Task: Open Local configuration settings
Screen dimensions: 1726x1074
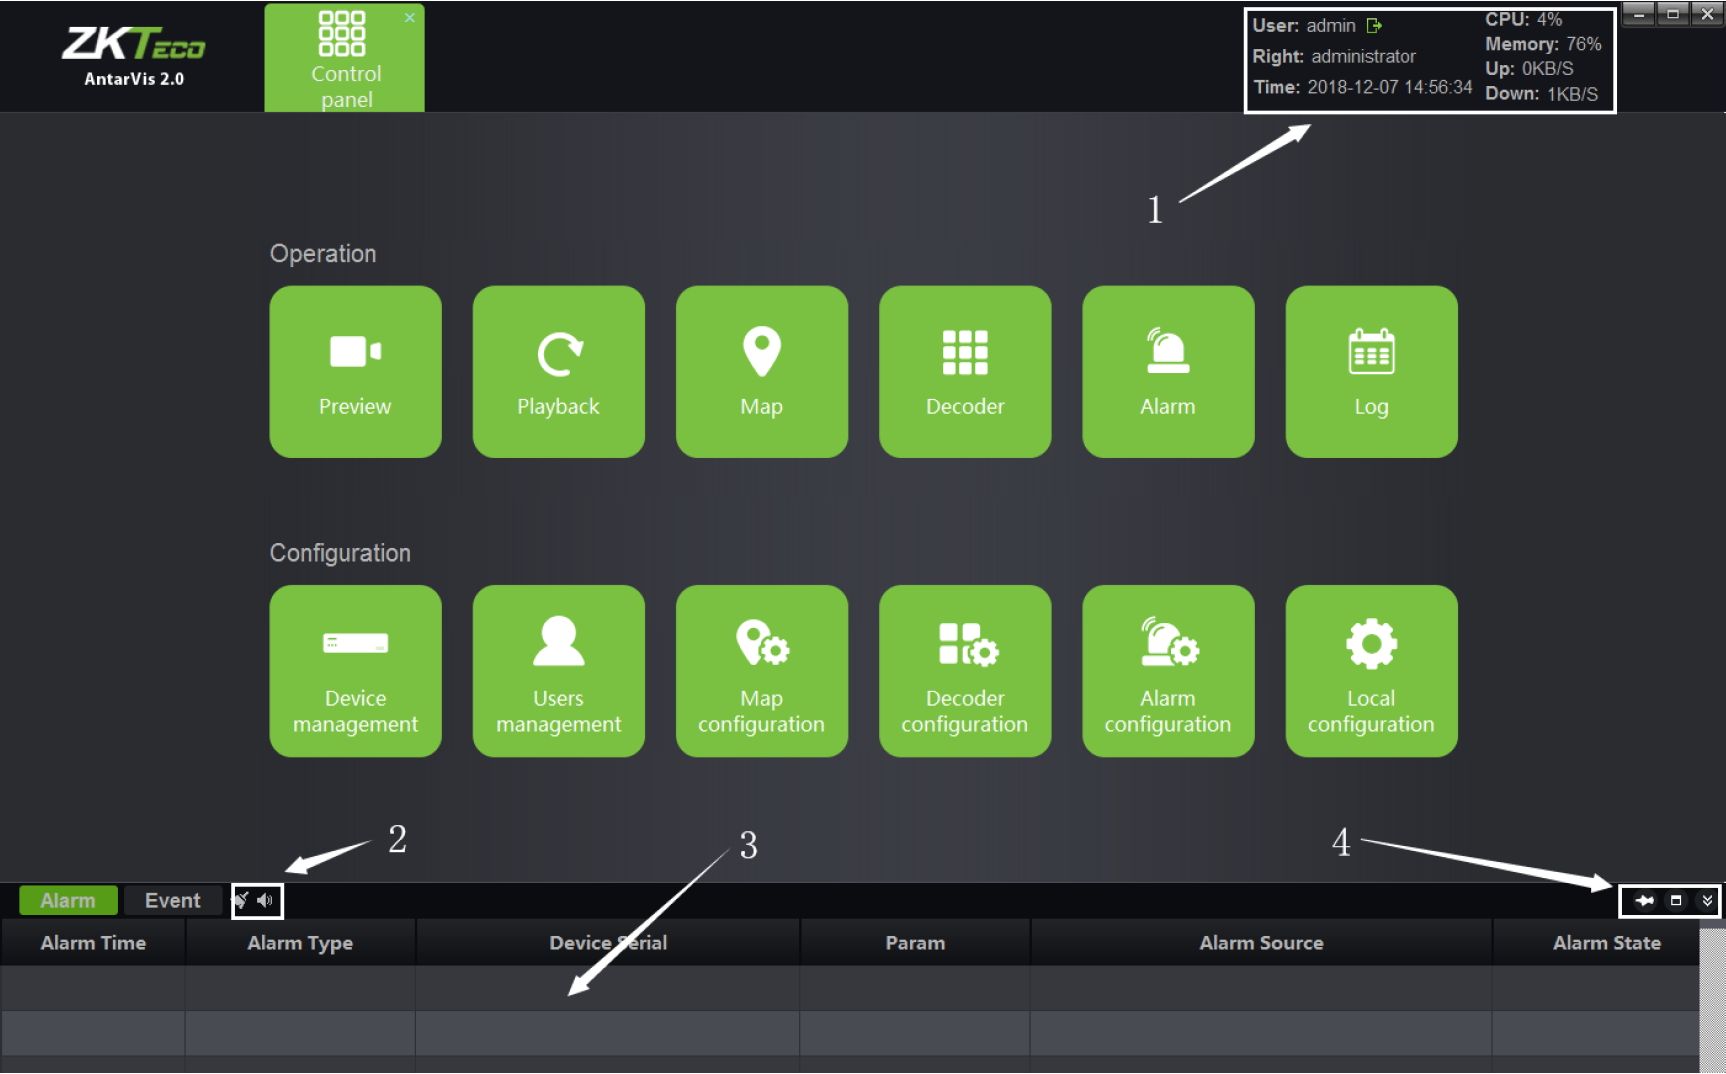Action: [1370, 671]
